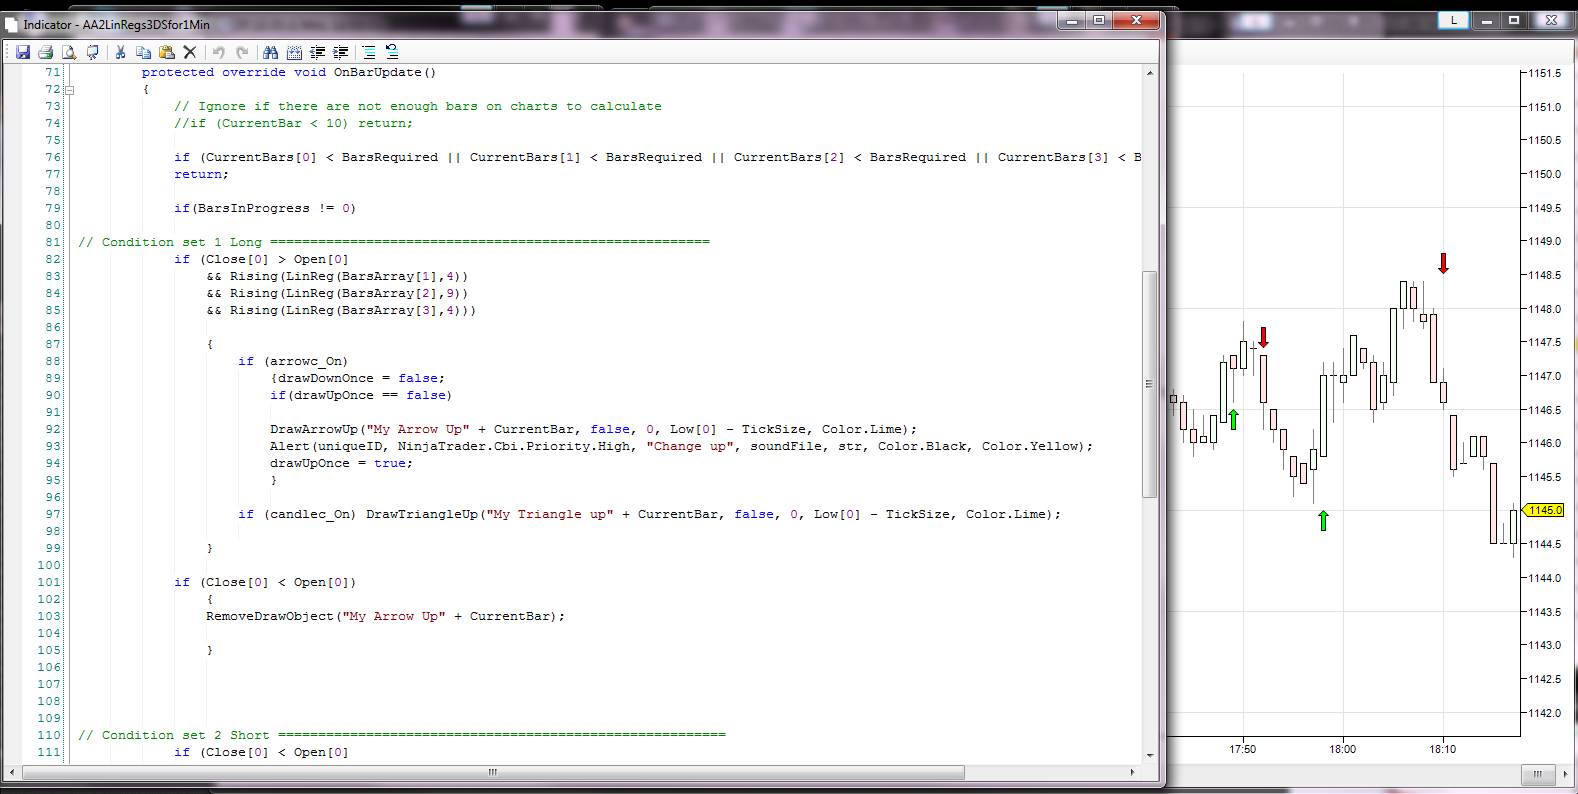This screenshot has height=794, width=1578.
Task: Click the code editor's horizontal scroll right arrow
Action: point(1132,772)
